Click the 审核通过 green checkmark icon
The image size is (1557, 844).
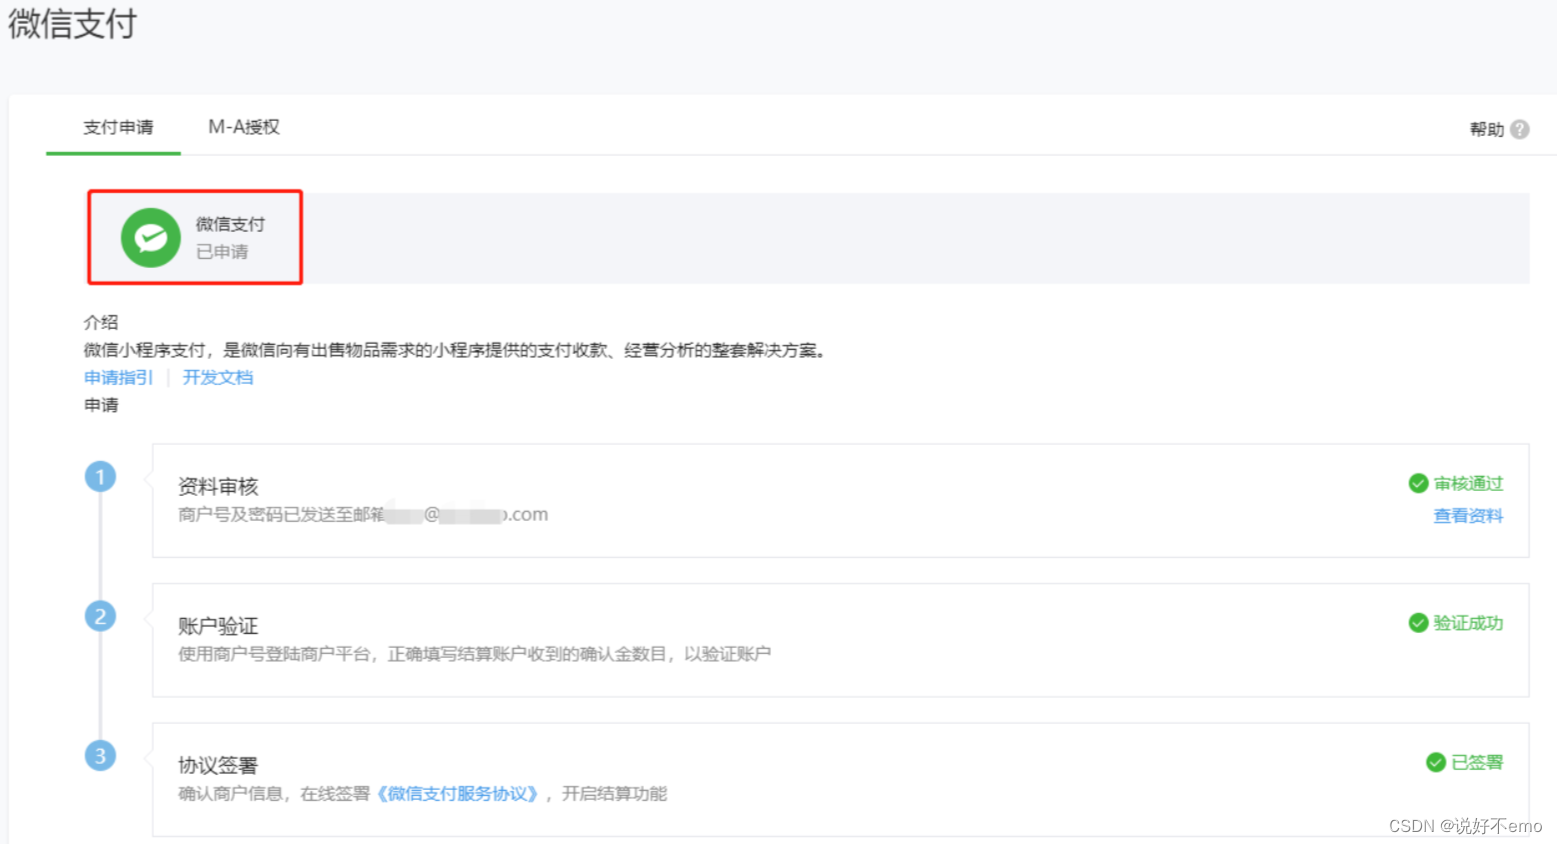(x=1418, y=484)
